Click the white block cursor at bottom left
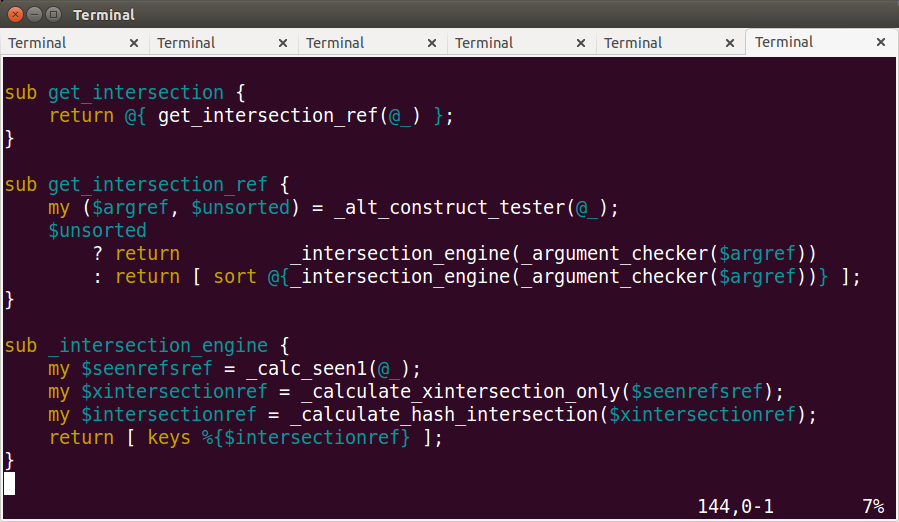 click(10, 484)
